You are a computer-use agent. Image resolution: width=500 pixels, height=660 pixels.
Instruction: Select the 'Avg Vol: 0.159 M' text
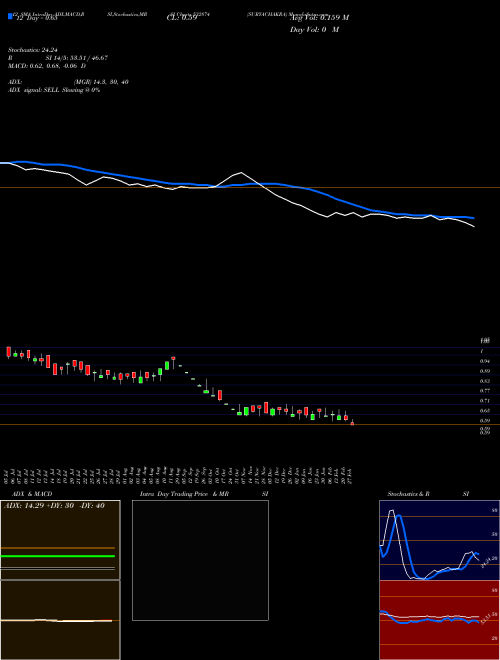(x=319, y=18)
